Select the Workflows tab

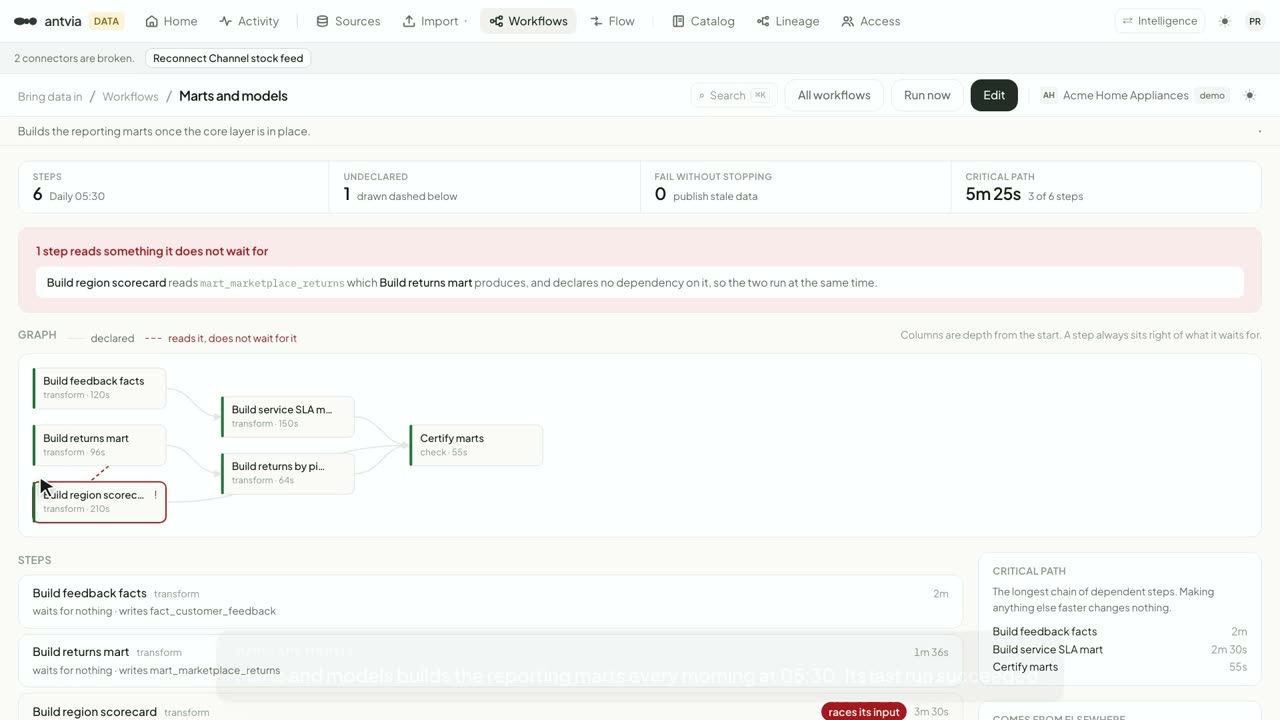(x=528, y=21)
